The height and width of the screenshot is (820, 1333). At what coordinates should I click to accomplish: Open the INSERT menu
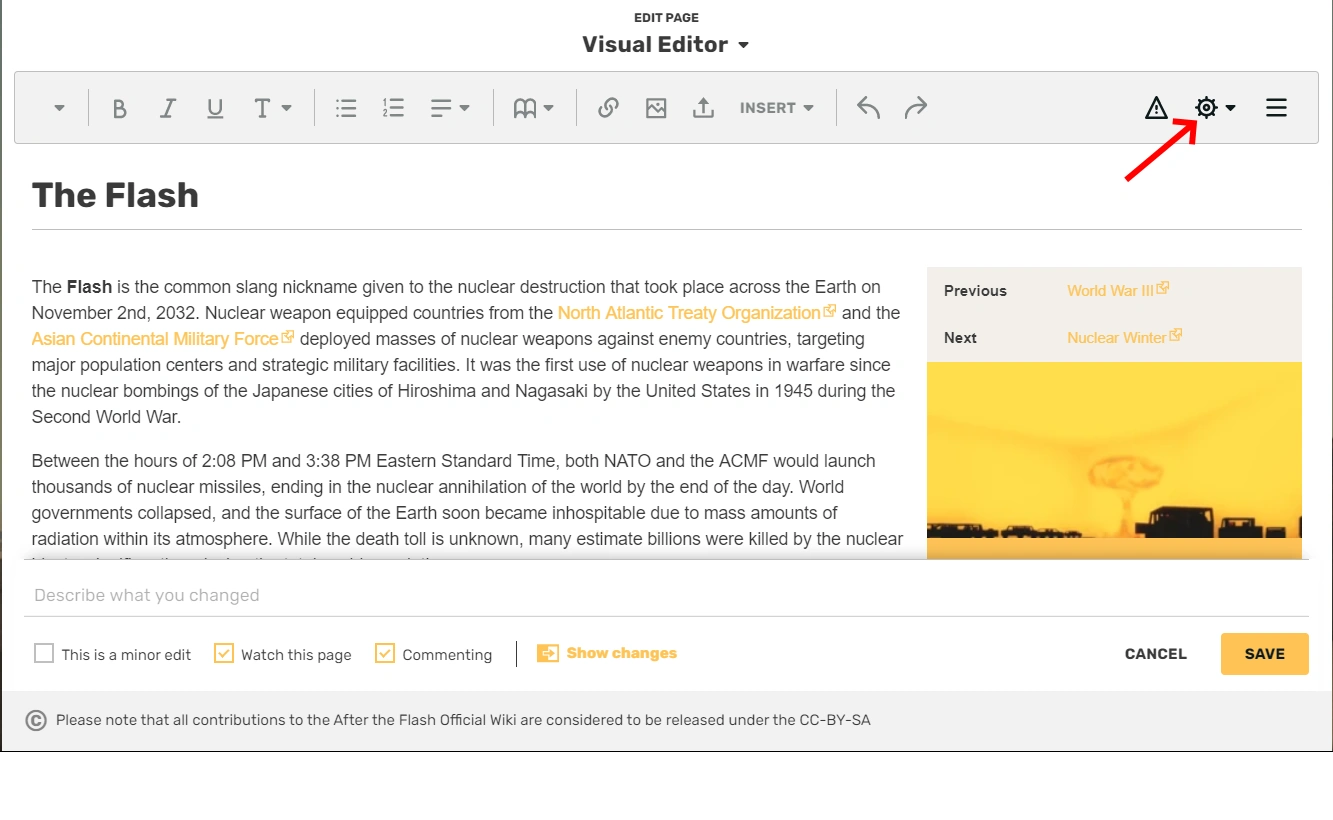(x=777, y=108)
